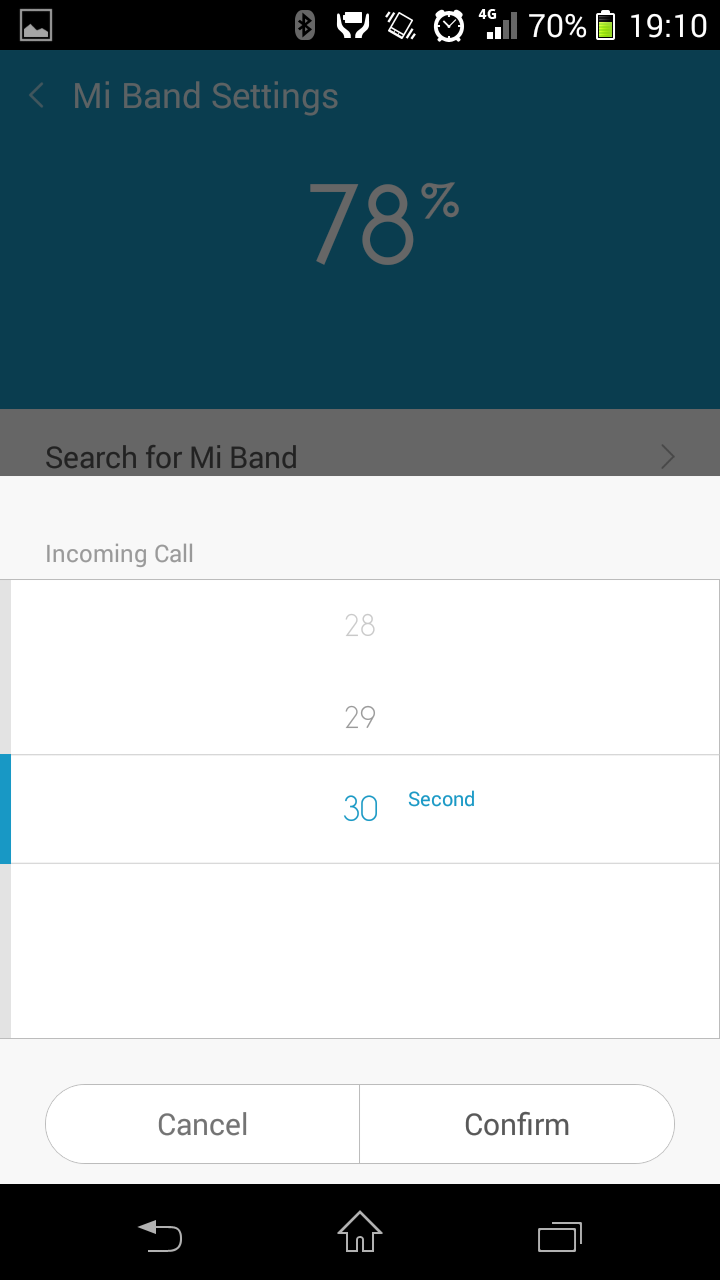Screen dimensions: 720x1280
Task: Open the Search for Mi Band chevron
Action: (669, 457)
